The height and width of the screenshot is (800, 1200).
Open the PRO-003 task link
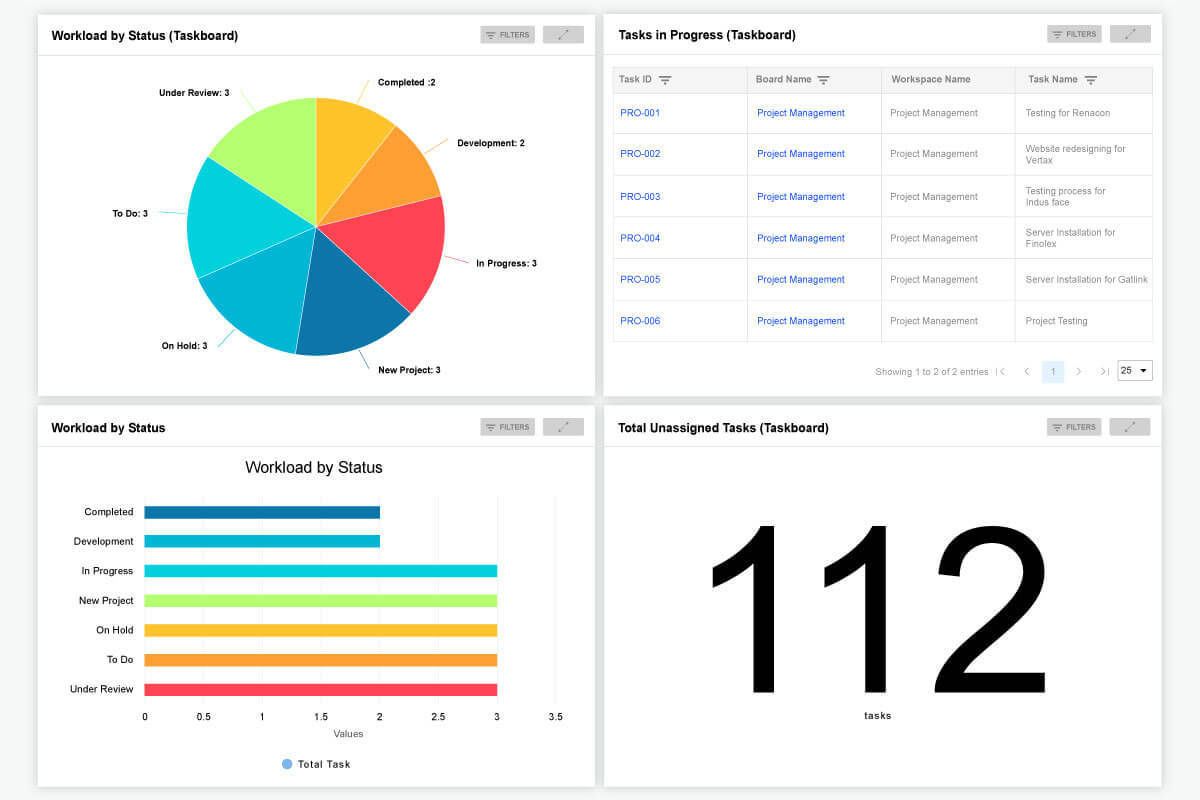tap(639, 196)
